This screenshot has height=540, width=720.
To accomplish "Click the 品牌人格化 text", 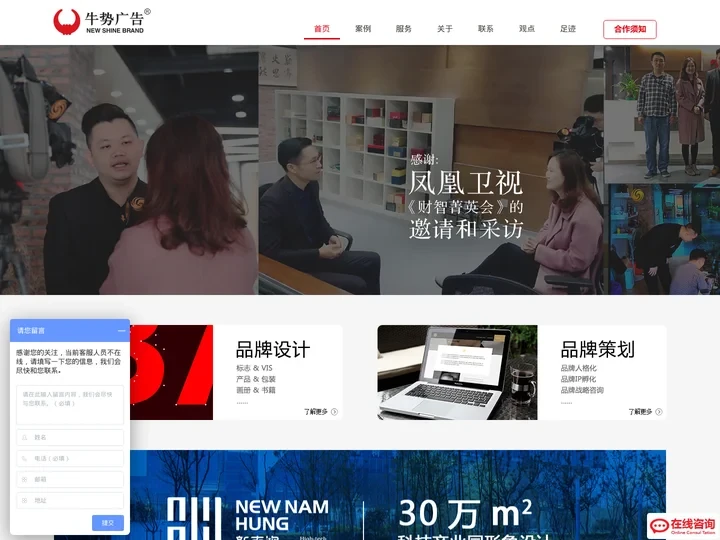I will (x=579, y=368).
